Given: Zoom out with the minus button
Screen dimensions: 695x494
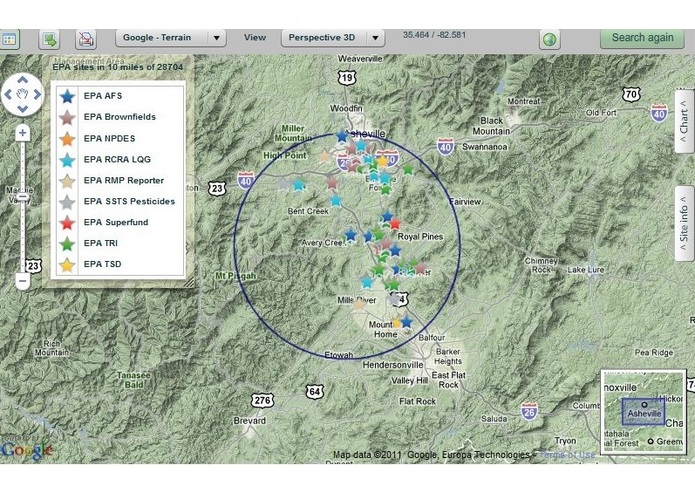Looking at the screenshot, I should [x=23, y=281].
